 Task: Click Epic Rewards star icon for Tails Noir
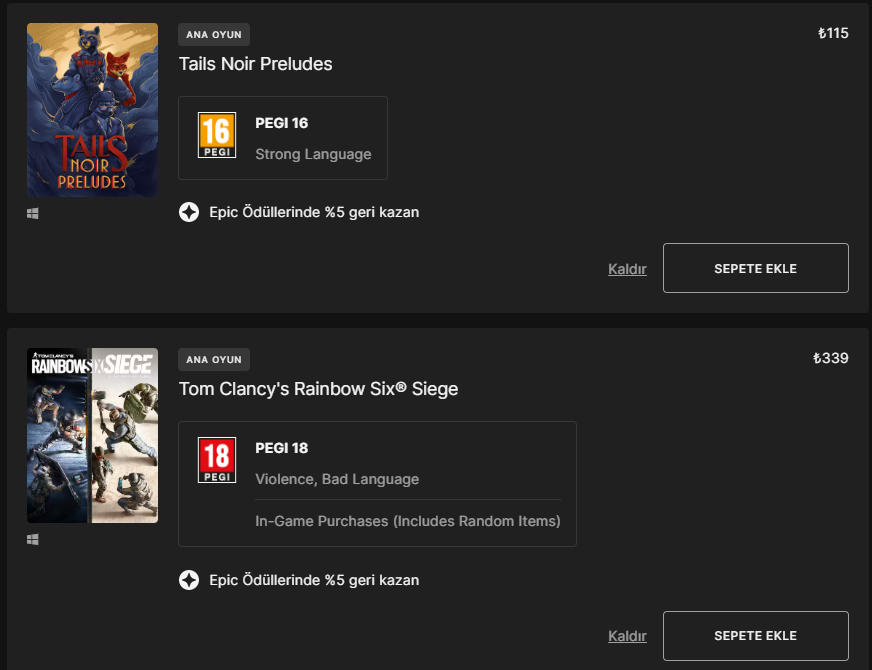pyautogui.click(x=189, y=212)
